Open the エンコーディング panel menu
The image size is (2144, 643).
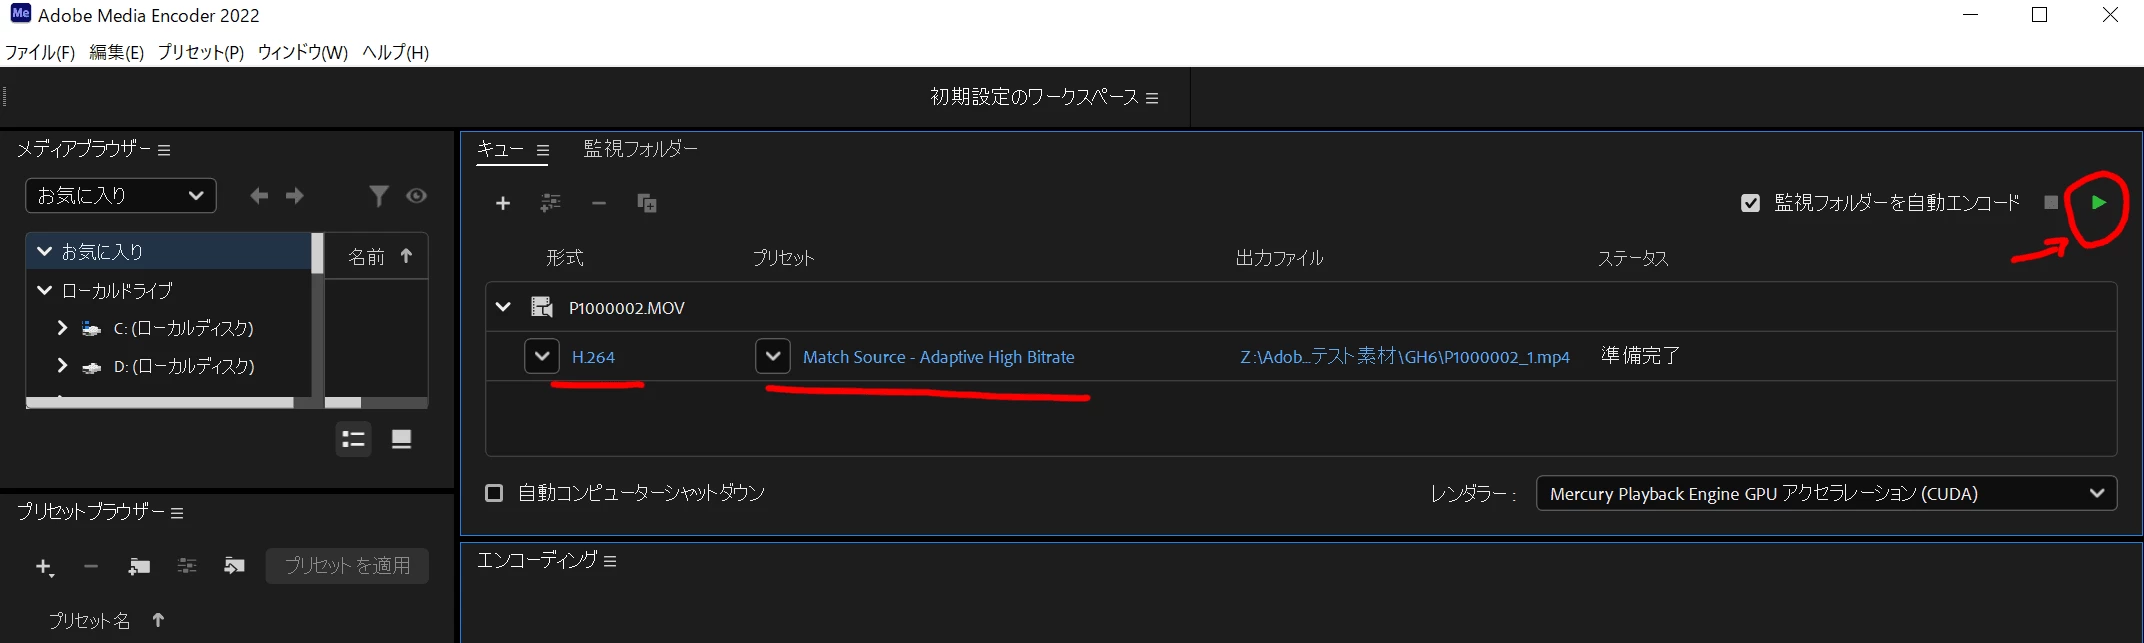[x=610, y=561]
